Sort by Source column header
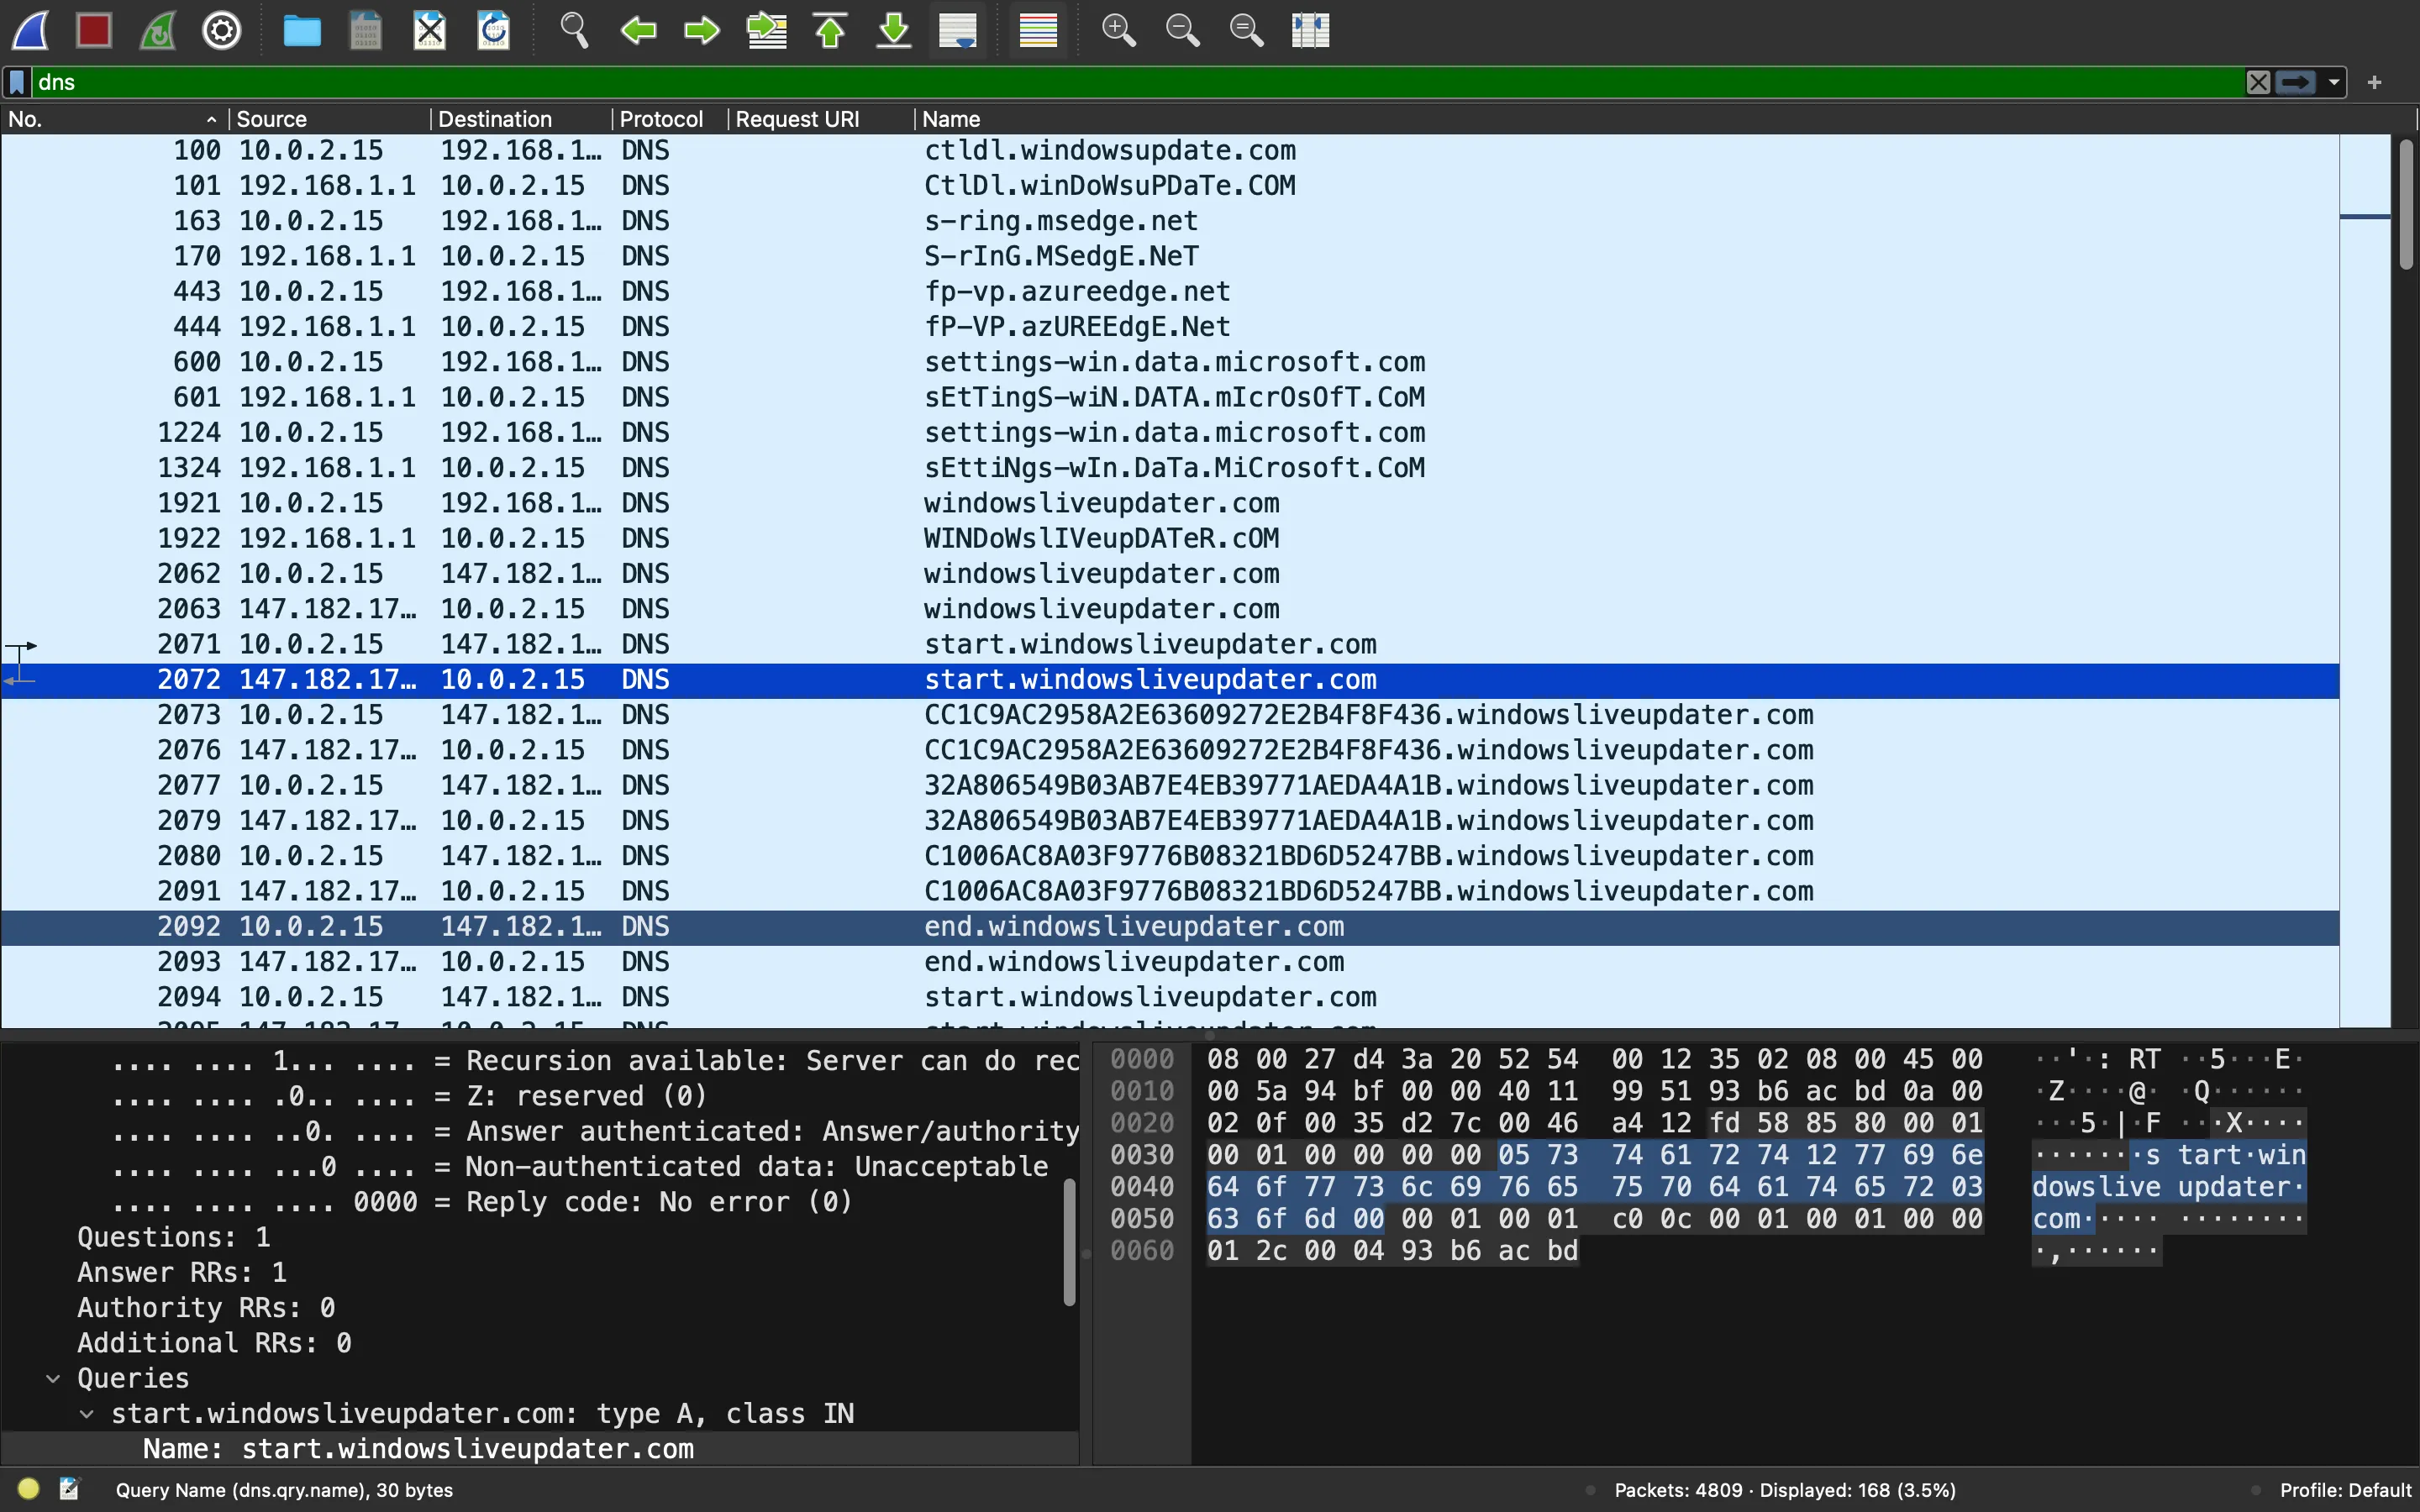 tap(329, 119)
